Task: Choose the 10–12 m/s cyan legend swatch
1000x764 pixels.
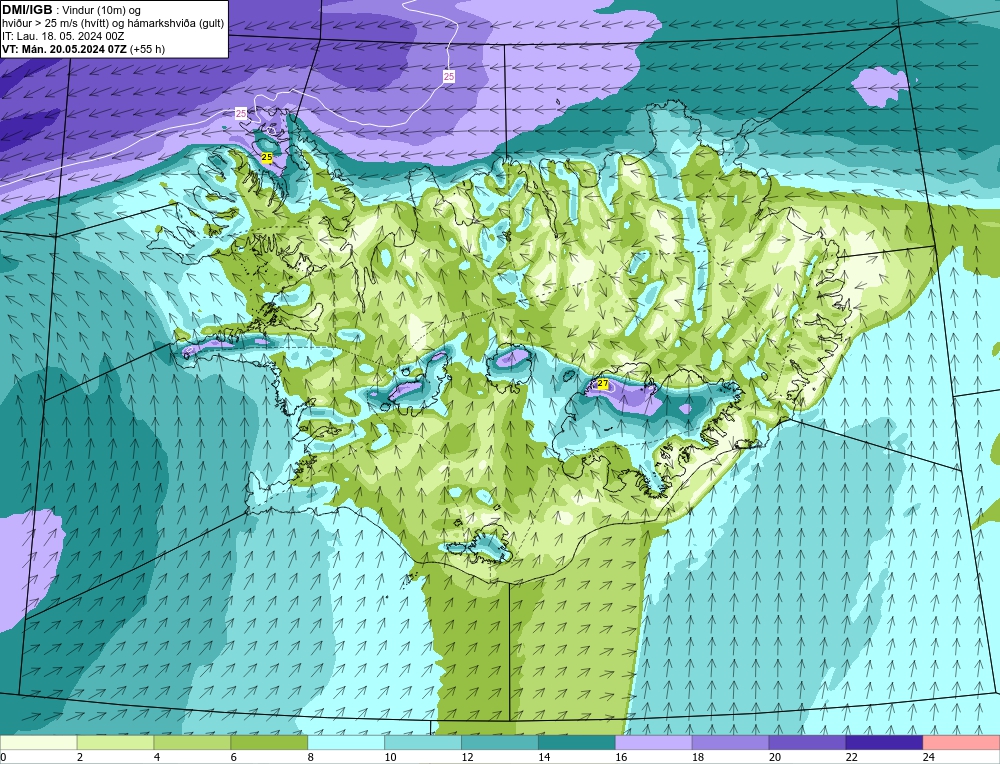Action: pos(423,742)
